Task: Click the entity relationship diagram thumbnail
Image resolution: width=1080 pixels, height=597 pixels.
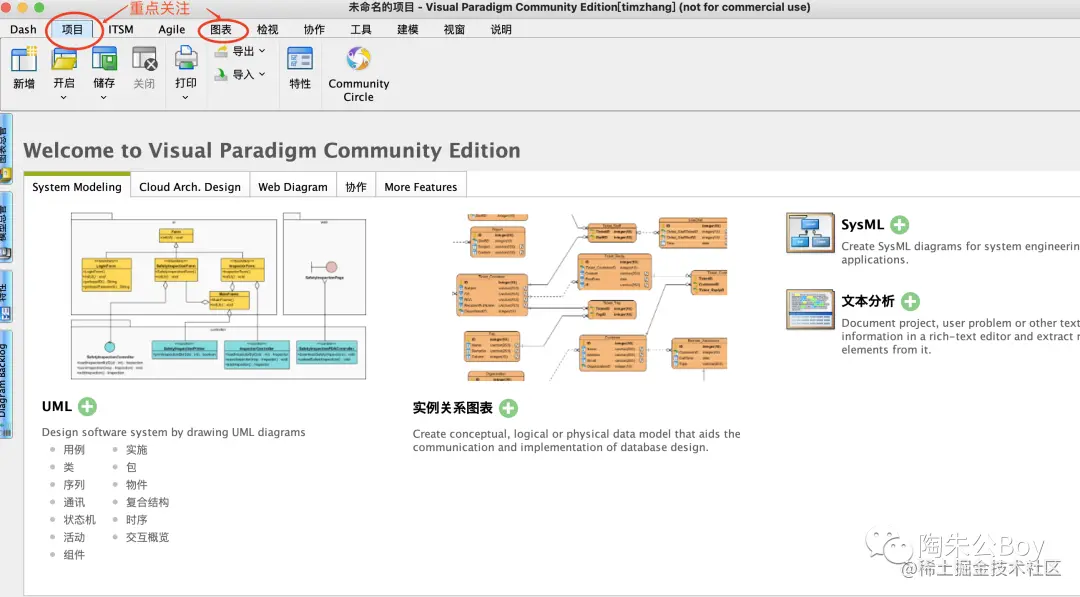Action: [590, 297]
